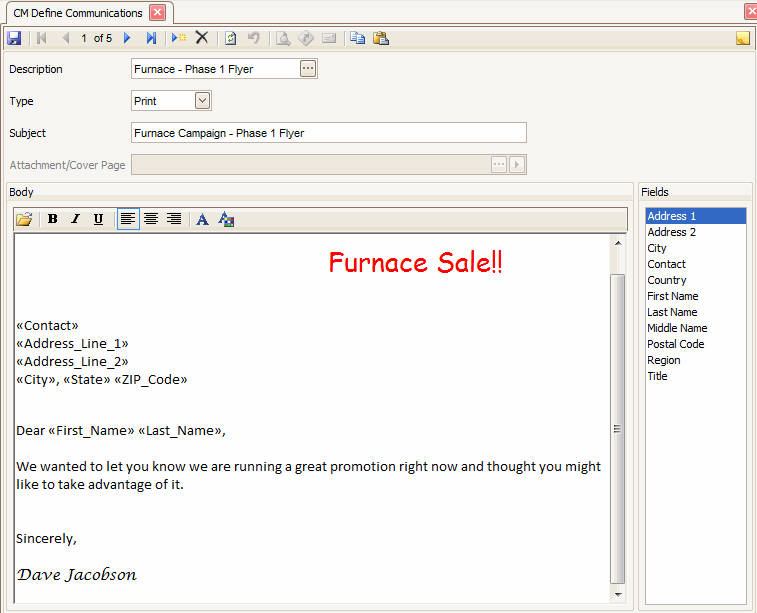The image size is (757, 613).
Task: Click the Save record icon
Action: [x=14, y=38]
